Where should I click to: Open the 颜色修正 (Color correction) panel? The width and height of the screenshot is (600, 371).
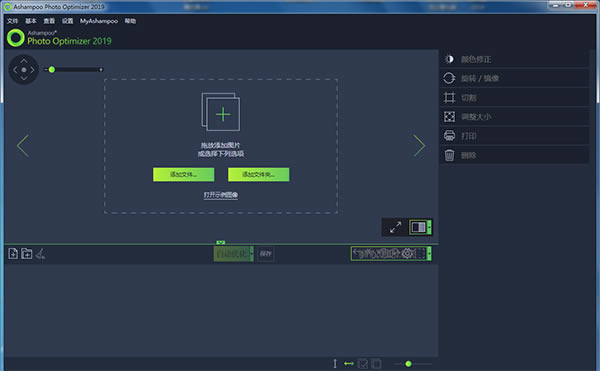point(514,59)
